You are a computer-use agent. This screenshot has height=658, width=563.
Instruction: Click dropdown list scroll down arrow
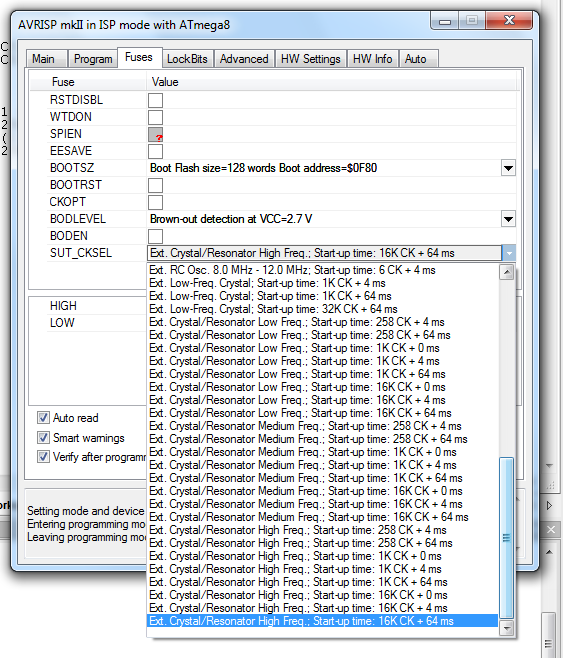tap(507, 628)
